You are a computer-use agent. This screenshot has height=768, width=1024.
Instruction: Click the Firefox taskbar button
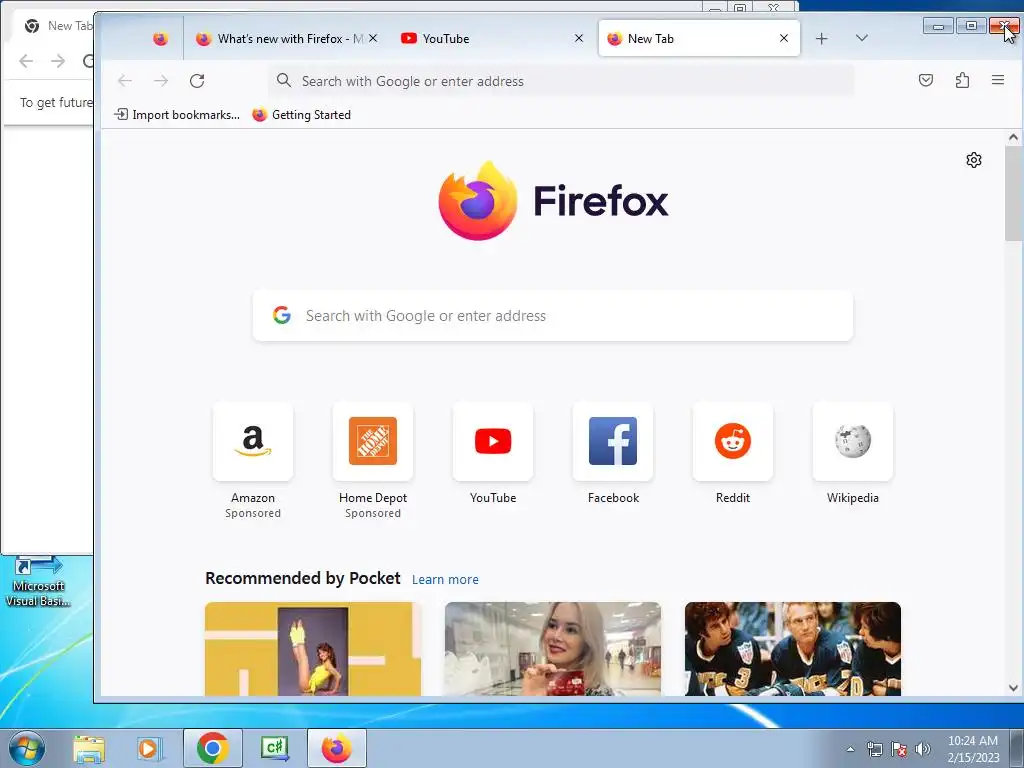click(336, 748)
